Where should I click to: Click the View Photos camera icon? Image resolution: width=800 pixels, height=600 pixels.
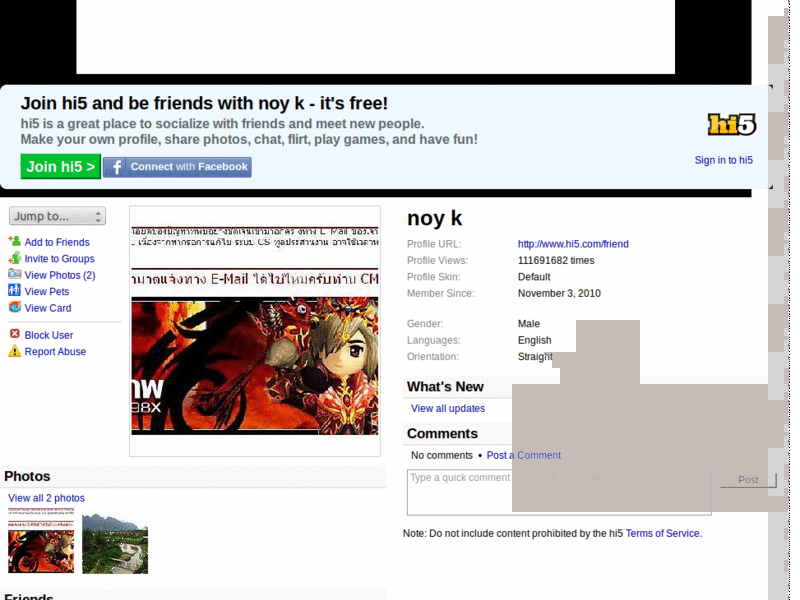[14, 274]
